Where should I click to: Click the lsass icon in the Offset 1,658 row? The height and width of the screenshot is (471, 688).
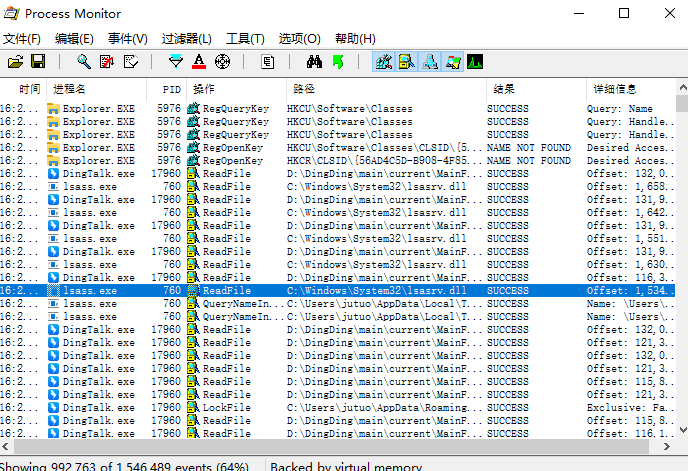(x=53, y=187)
